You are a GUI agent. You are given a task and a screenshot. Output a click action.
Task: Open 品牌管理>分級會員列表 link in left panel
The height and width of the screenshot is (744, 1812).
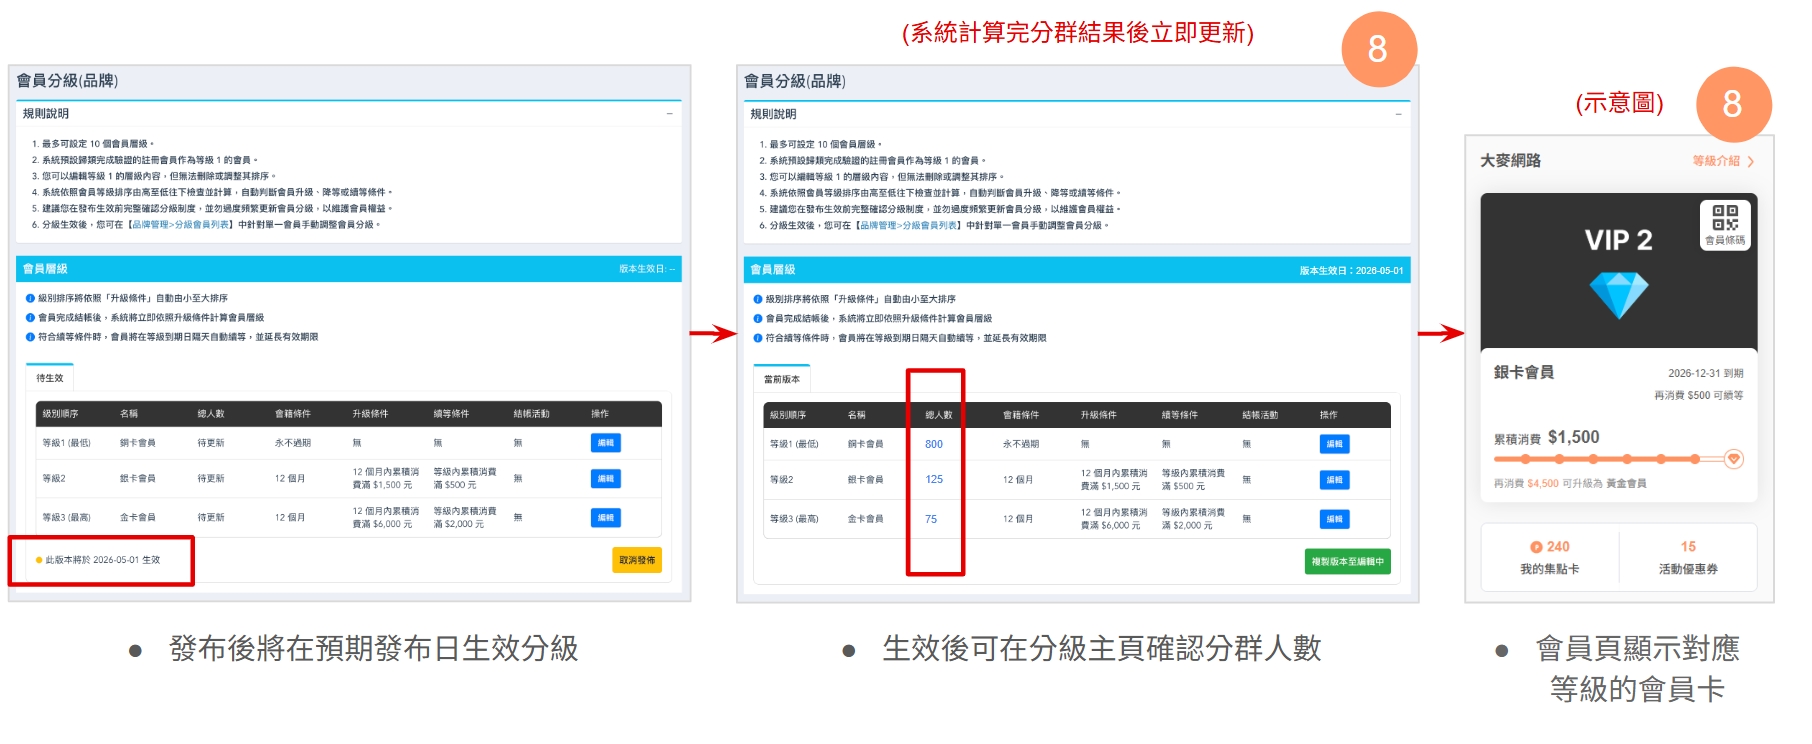179,225
